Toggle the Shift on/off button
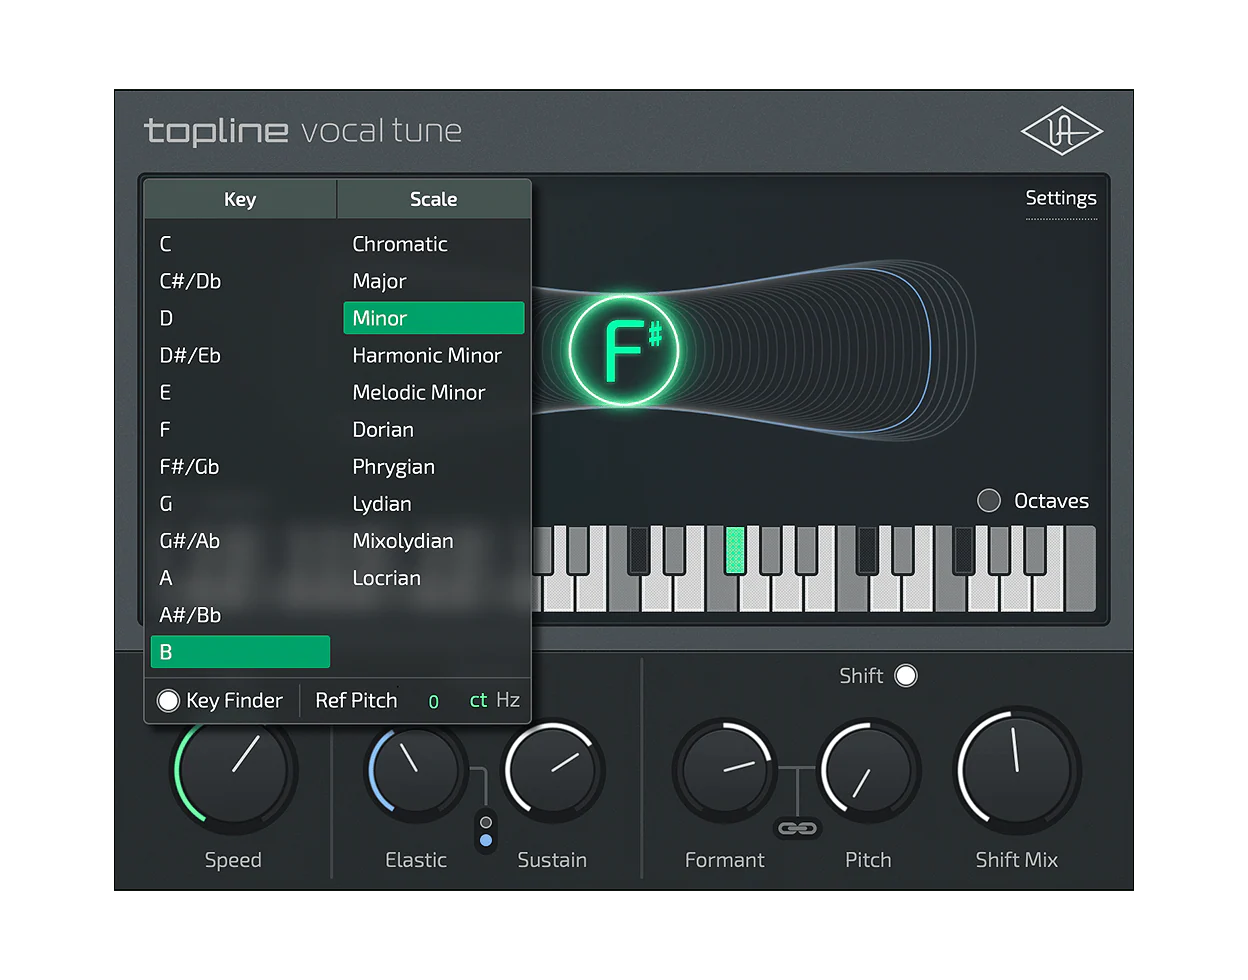The image size is (1248, 980). [906, 676]
